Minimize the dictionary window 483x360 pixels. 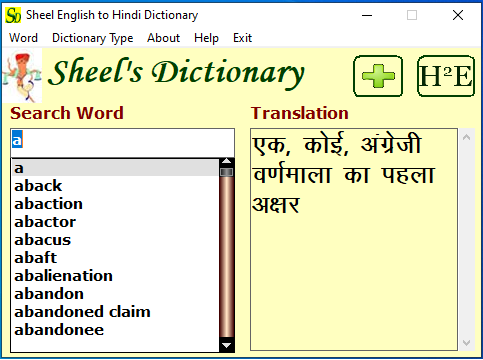pos(367,15)
